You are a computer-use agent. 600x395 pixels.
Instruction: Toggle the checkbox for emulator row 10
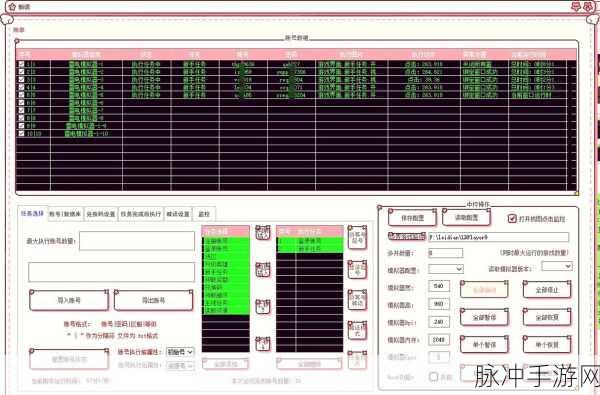[x=21, y=133]
